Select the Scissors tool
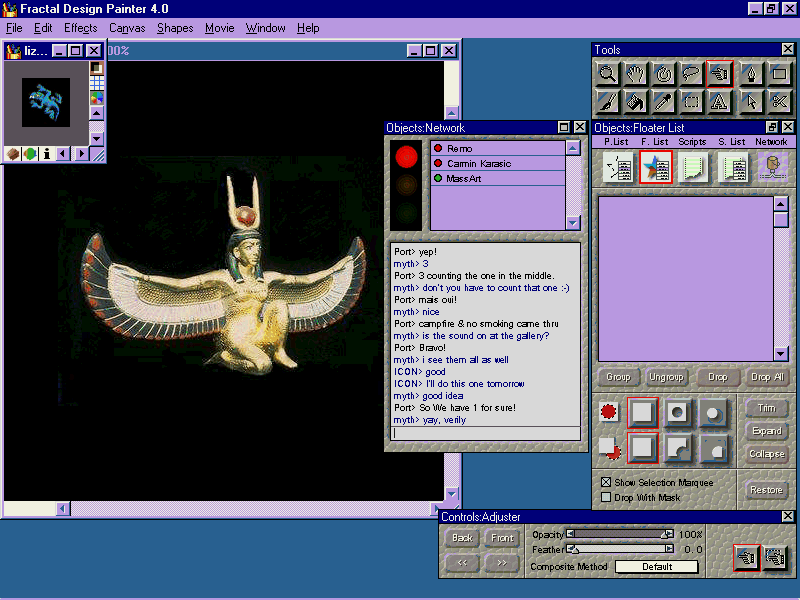 pyautogui.click(x=779, y=102)
